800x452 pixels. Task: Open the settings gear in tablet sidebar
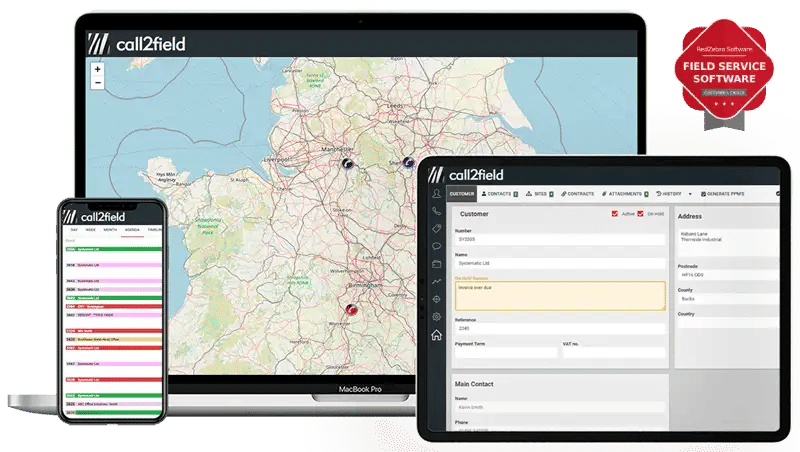(436, 317)
